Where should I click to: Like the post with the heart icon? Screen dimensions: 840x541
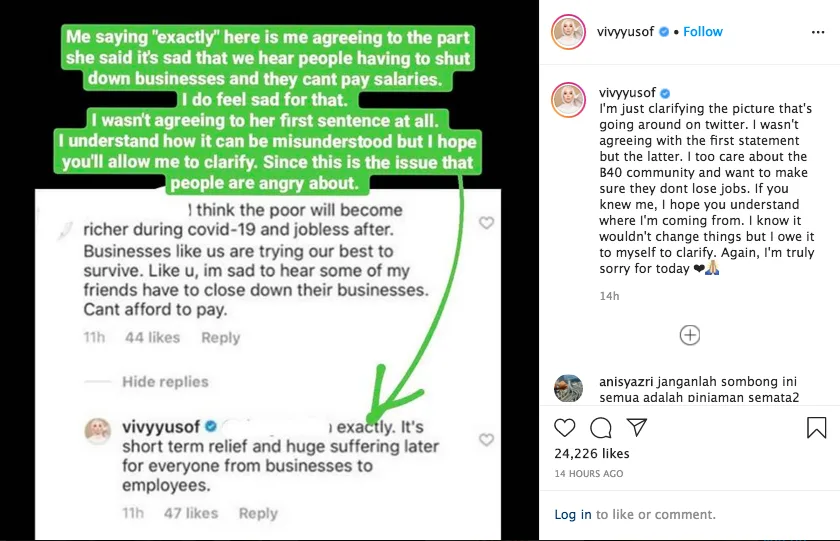[565, 428]
